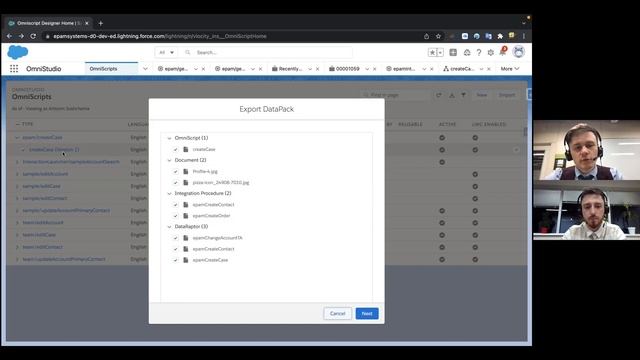Screen dimensions: 640x360
Task: Open dropdown on the Recently... tab
Action: [310, 69]
